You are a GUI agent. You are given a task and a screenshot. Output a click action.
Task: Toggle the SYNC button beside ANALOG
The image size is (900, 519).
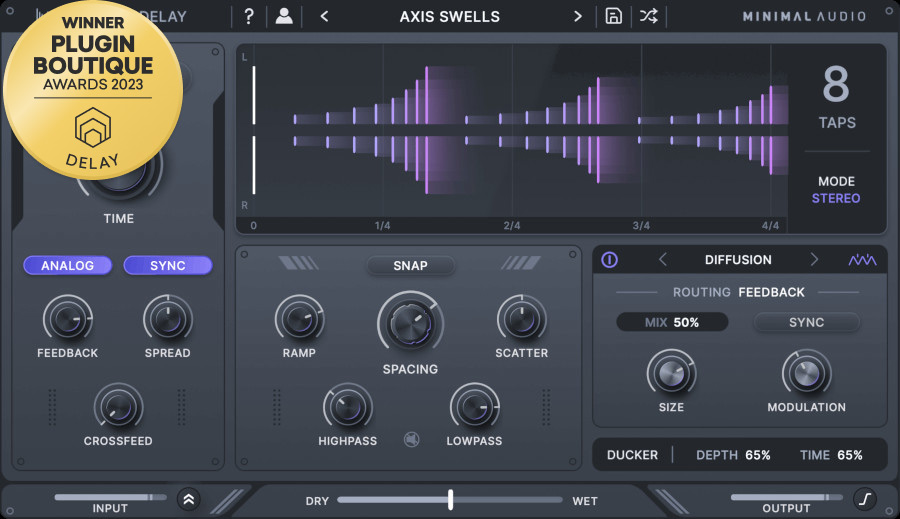pos(168,265)
